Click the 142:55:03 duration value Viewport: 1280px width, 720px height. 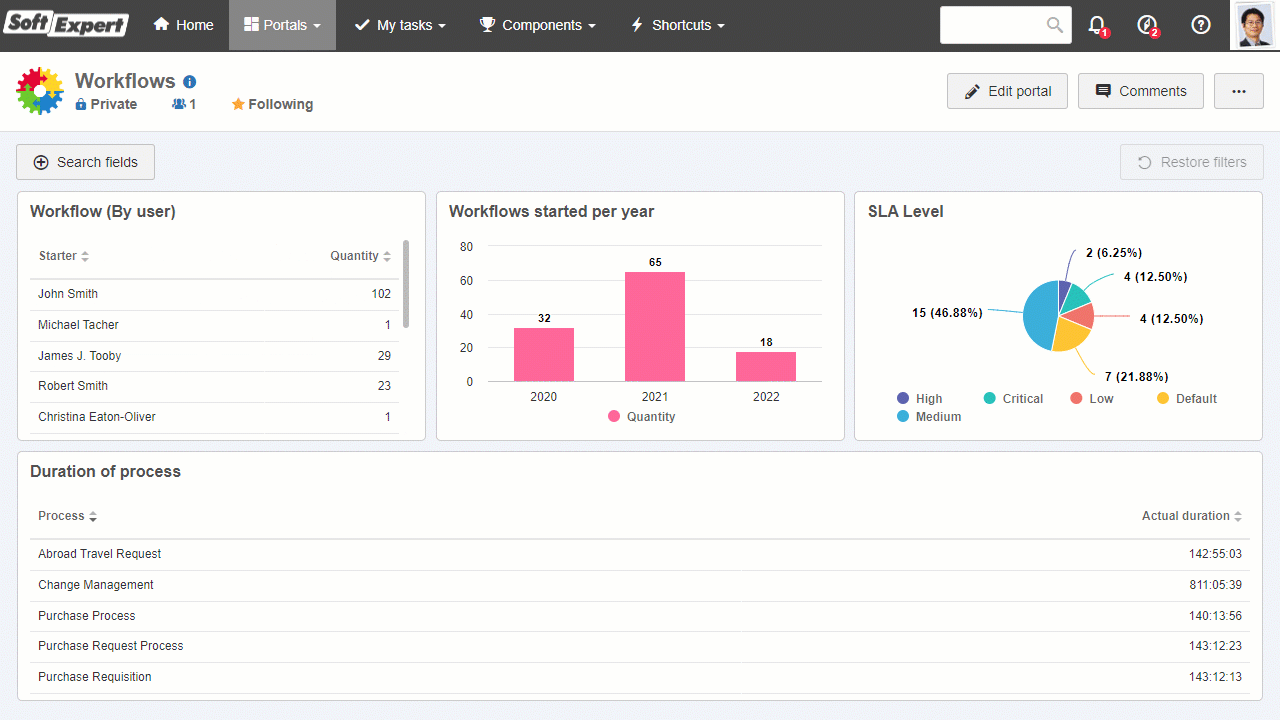pyautogui.click(x=1215, y=554)
